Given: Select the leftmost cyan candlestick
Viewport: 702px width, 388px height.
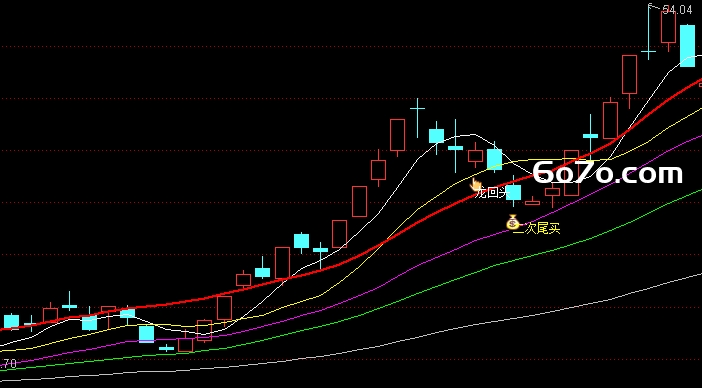Looking at the screenshot, I should pos(12,322).
